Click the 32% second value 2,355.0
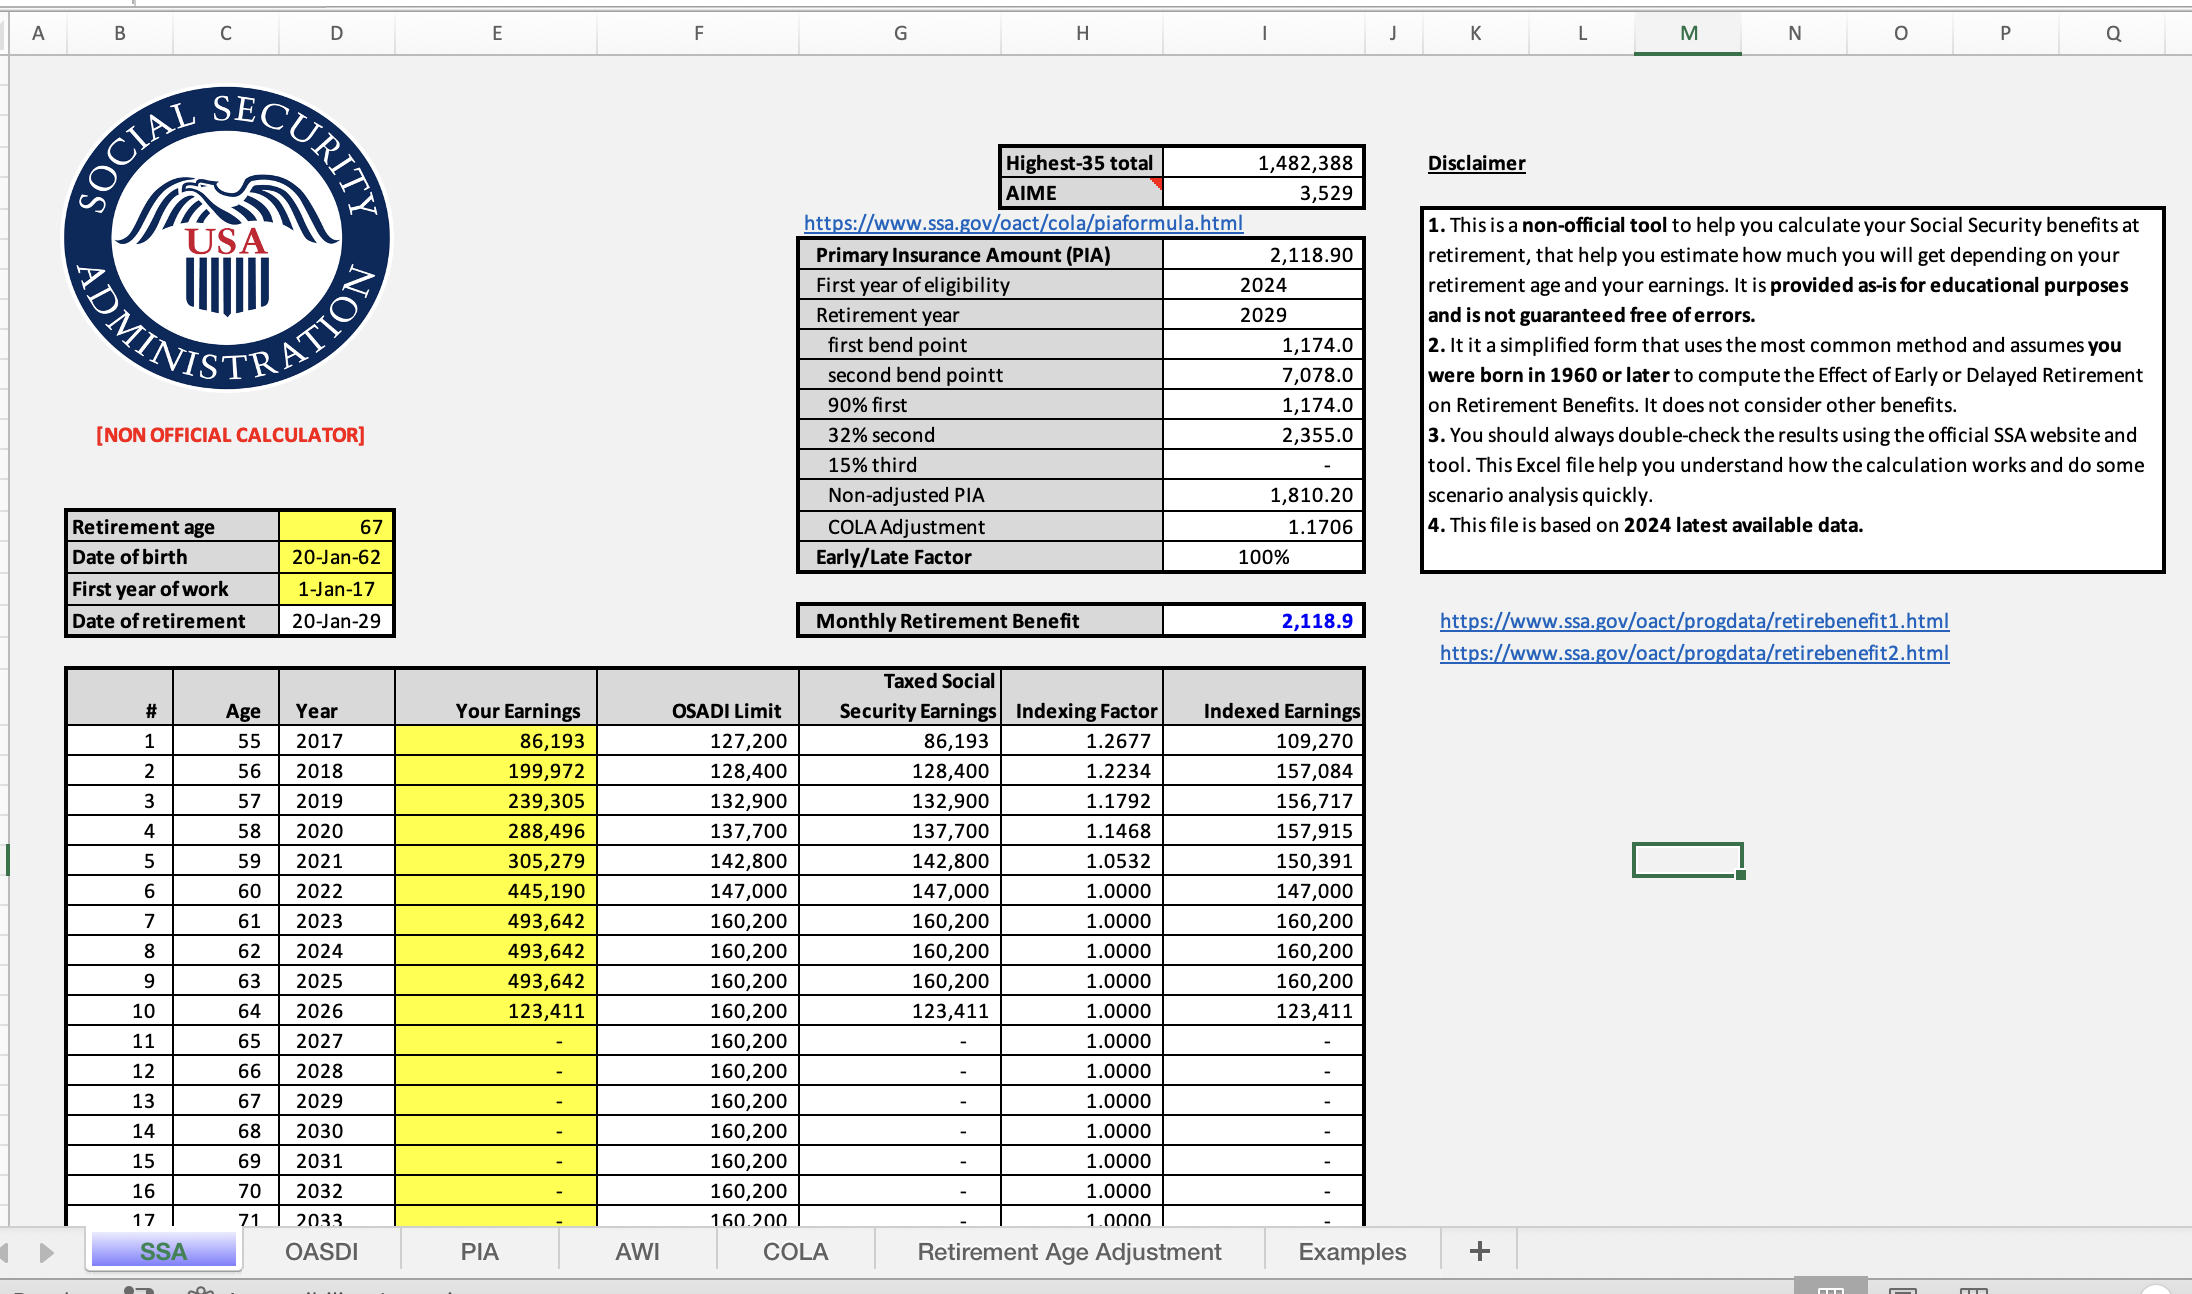The width and height of the screenshot is (2192, 1294). (x=1263, y=435)
